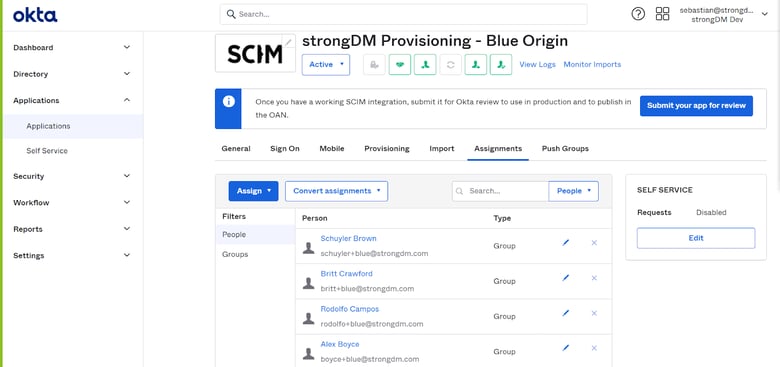Open the help question mark icon
Viewport: 780px width, 367px height.
[x=638, y=14]
